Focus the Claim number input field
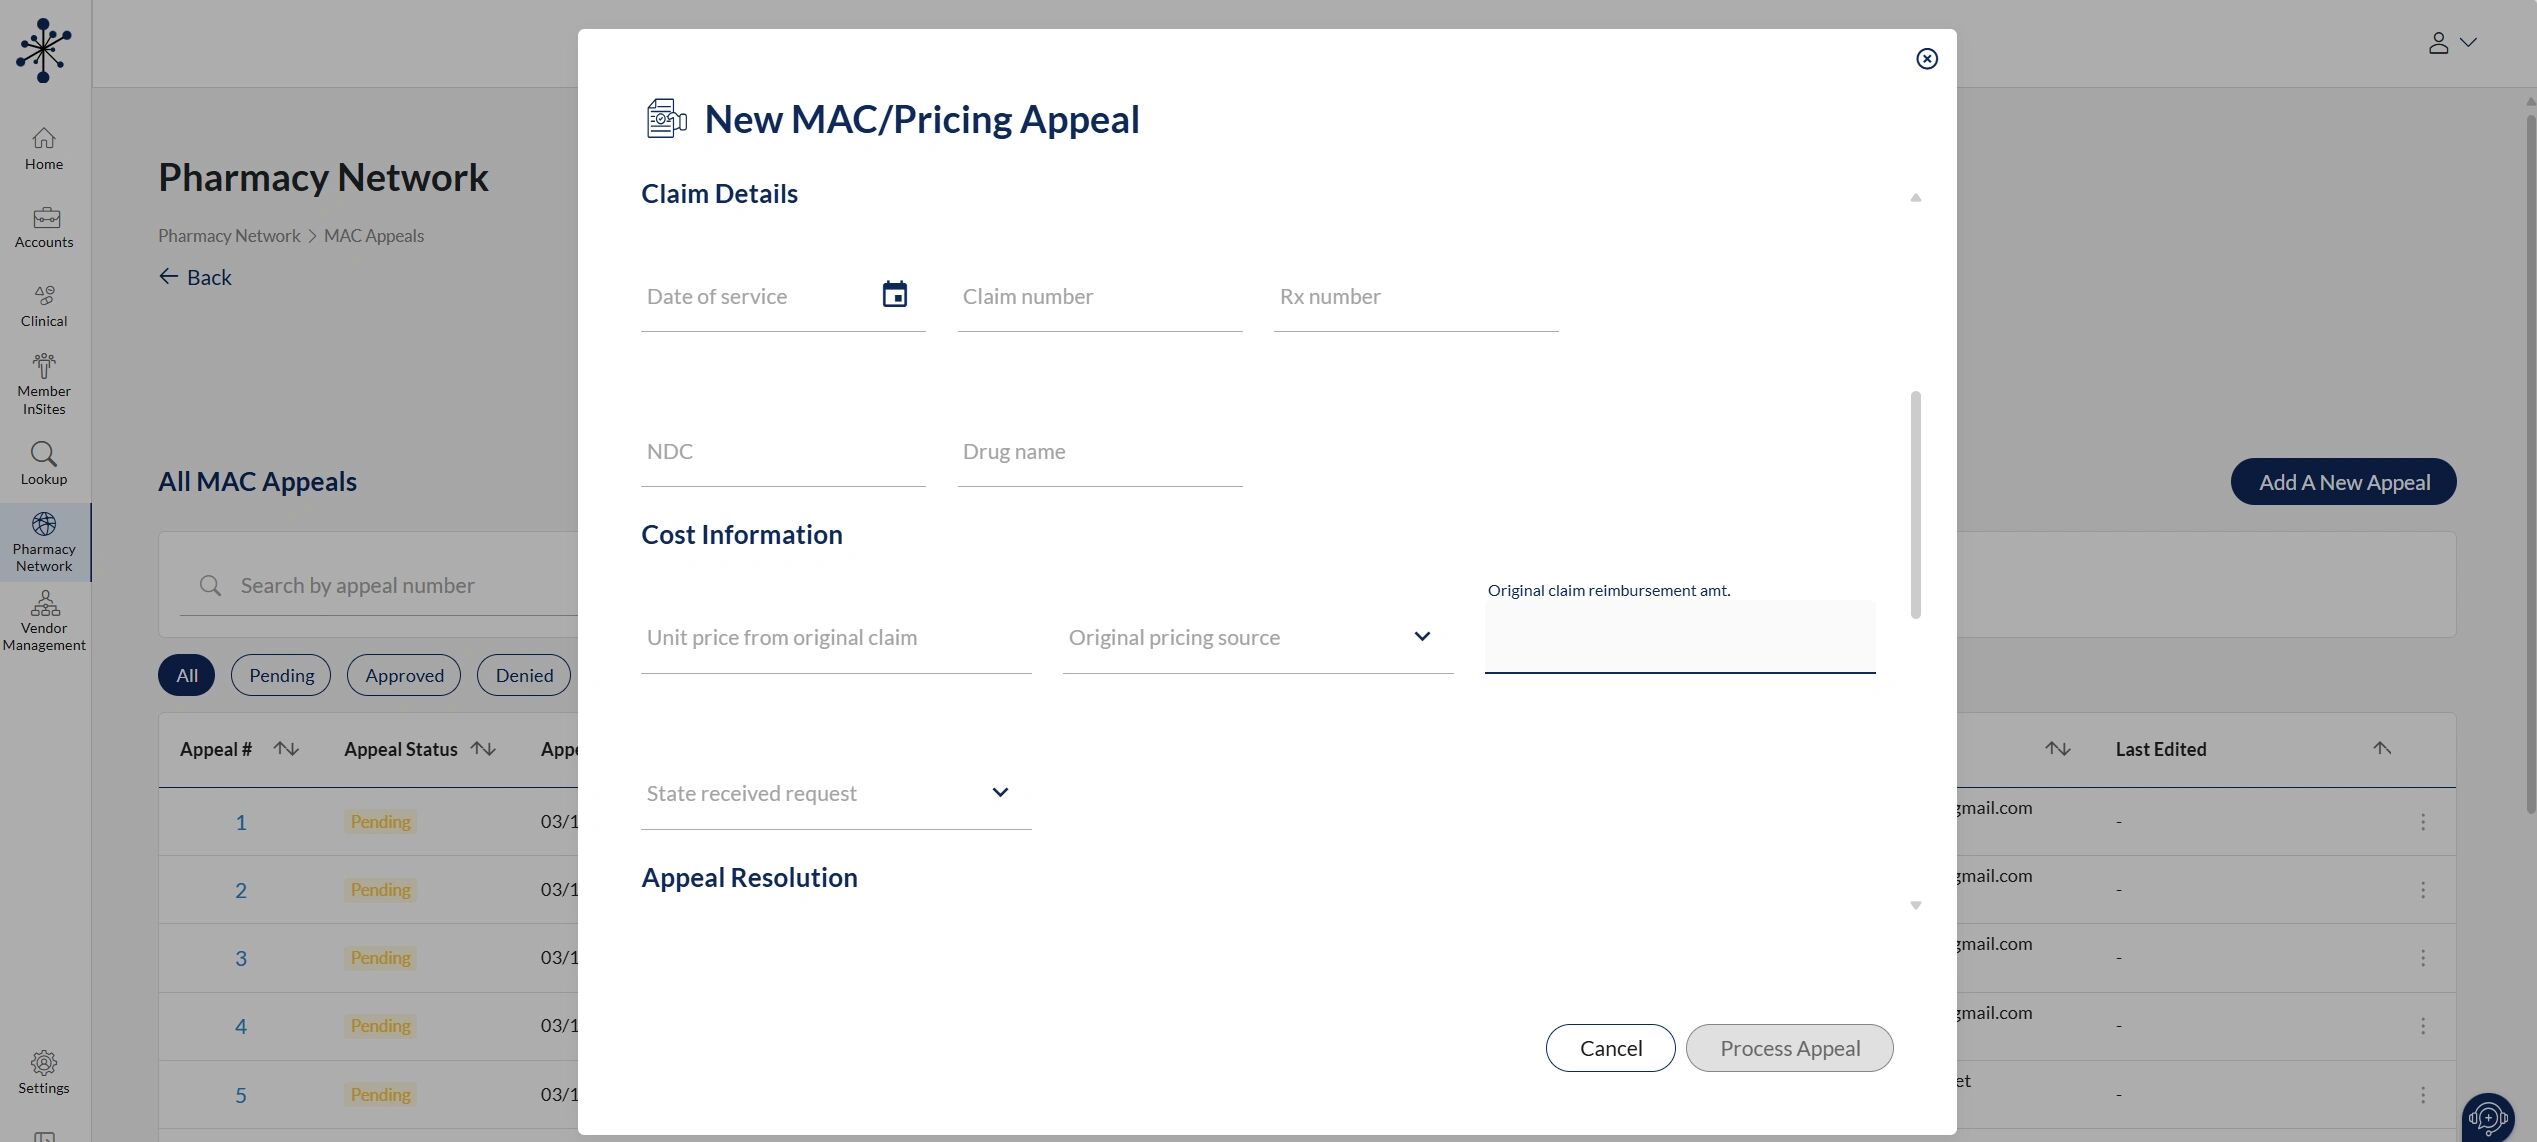The image size is (2537, 1142). 1100,296
